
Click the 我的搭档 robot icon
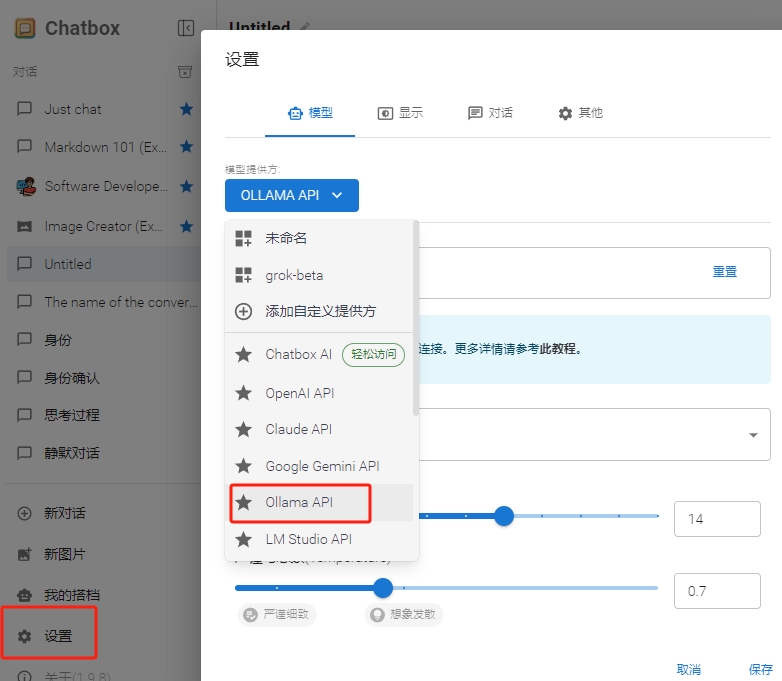[x=24, y=595]
